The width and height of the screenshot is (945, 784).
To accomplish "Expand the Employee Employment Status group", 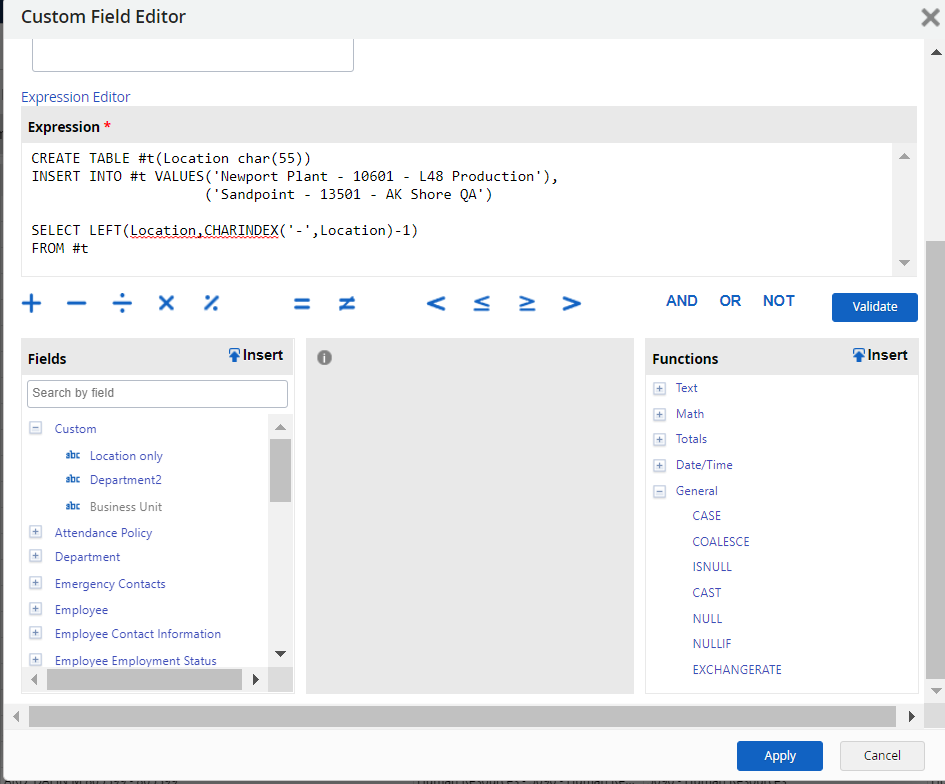I will [x=36, y=659].
